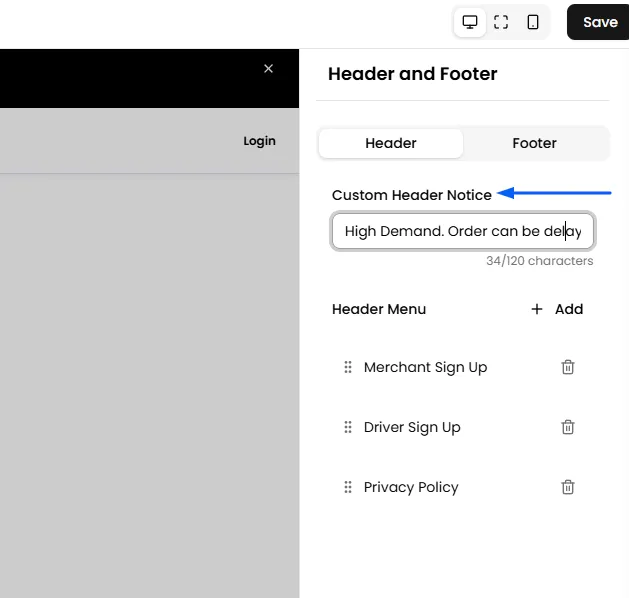The image size is (629, 598).
Task: Click the Header Menu section label
Action: coord(379,309)
